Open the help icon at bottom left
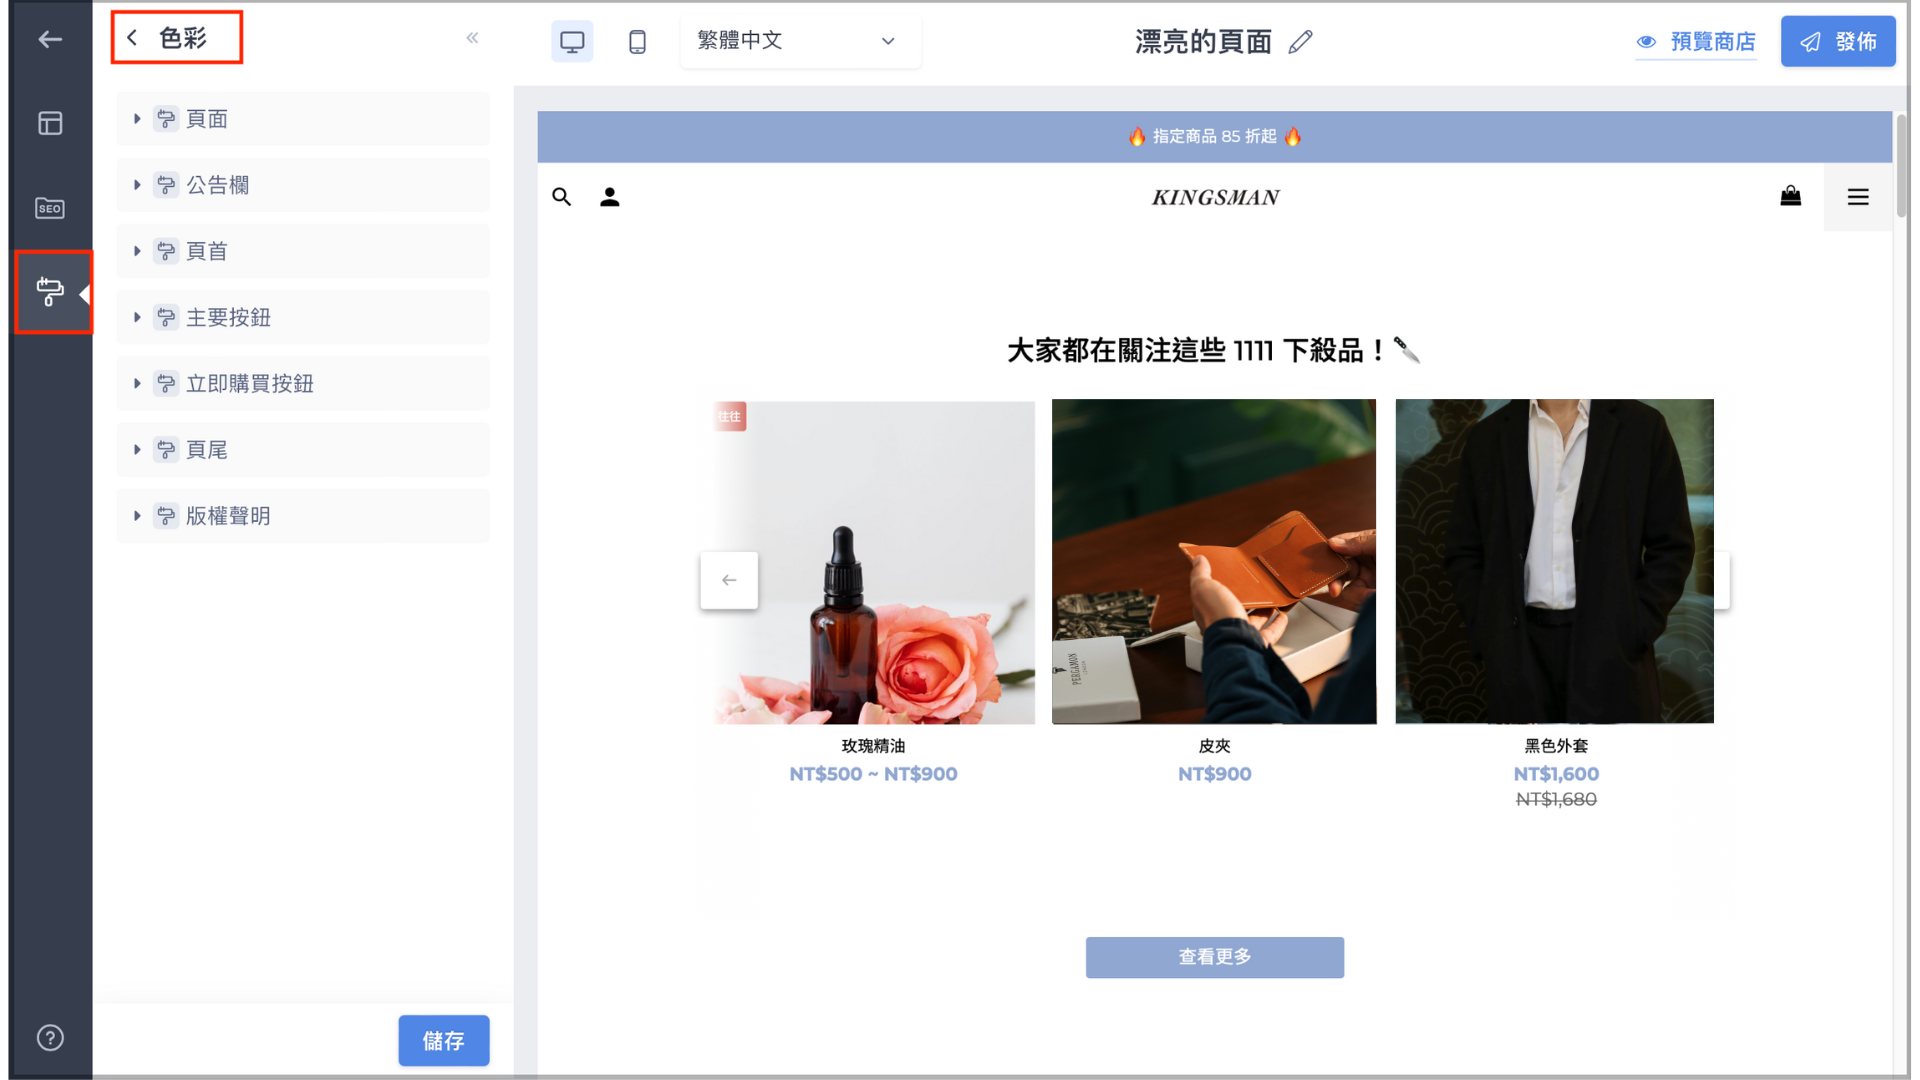This screenshot has width=1920, height=1080. click(49, 1037)
